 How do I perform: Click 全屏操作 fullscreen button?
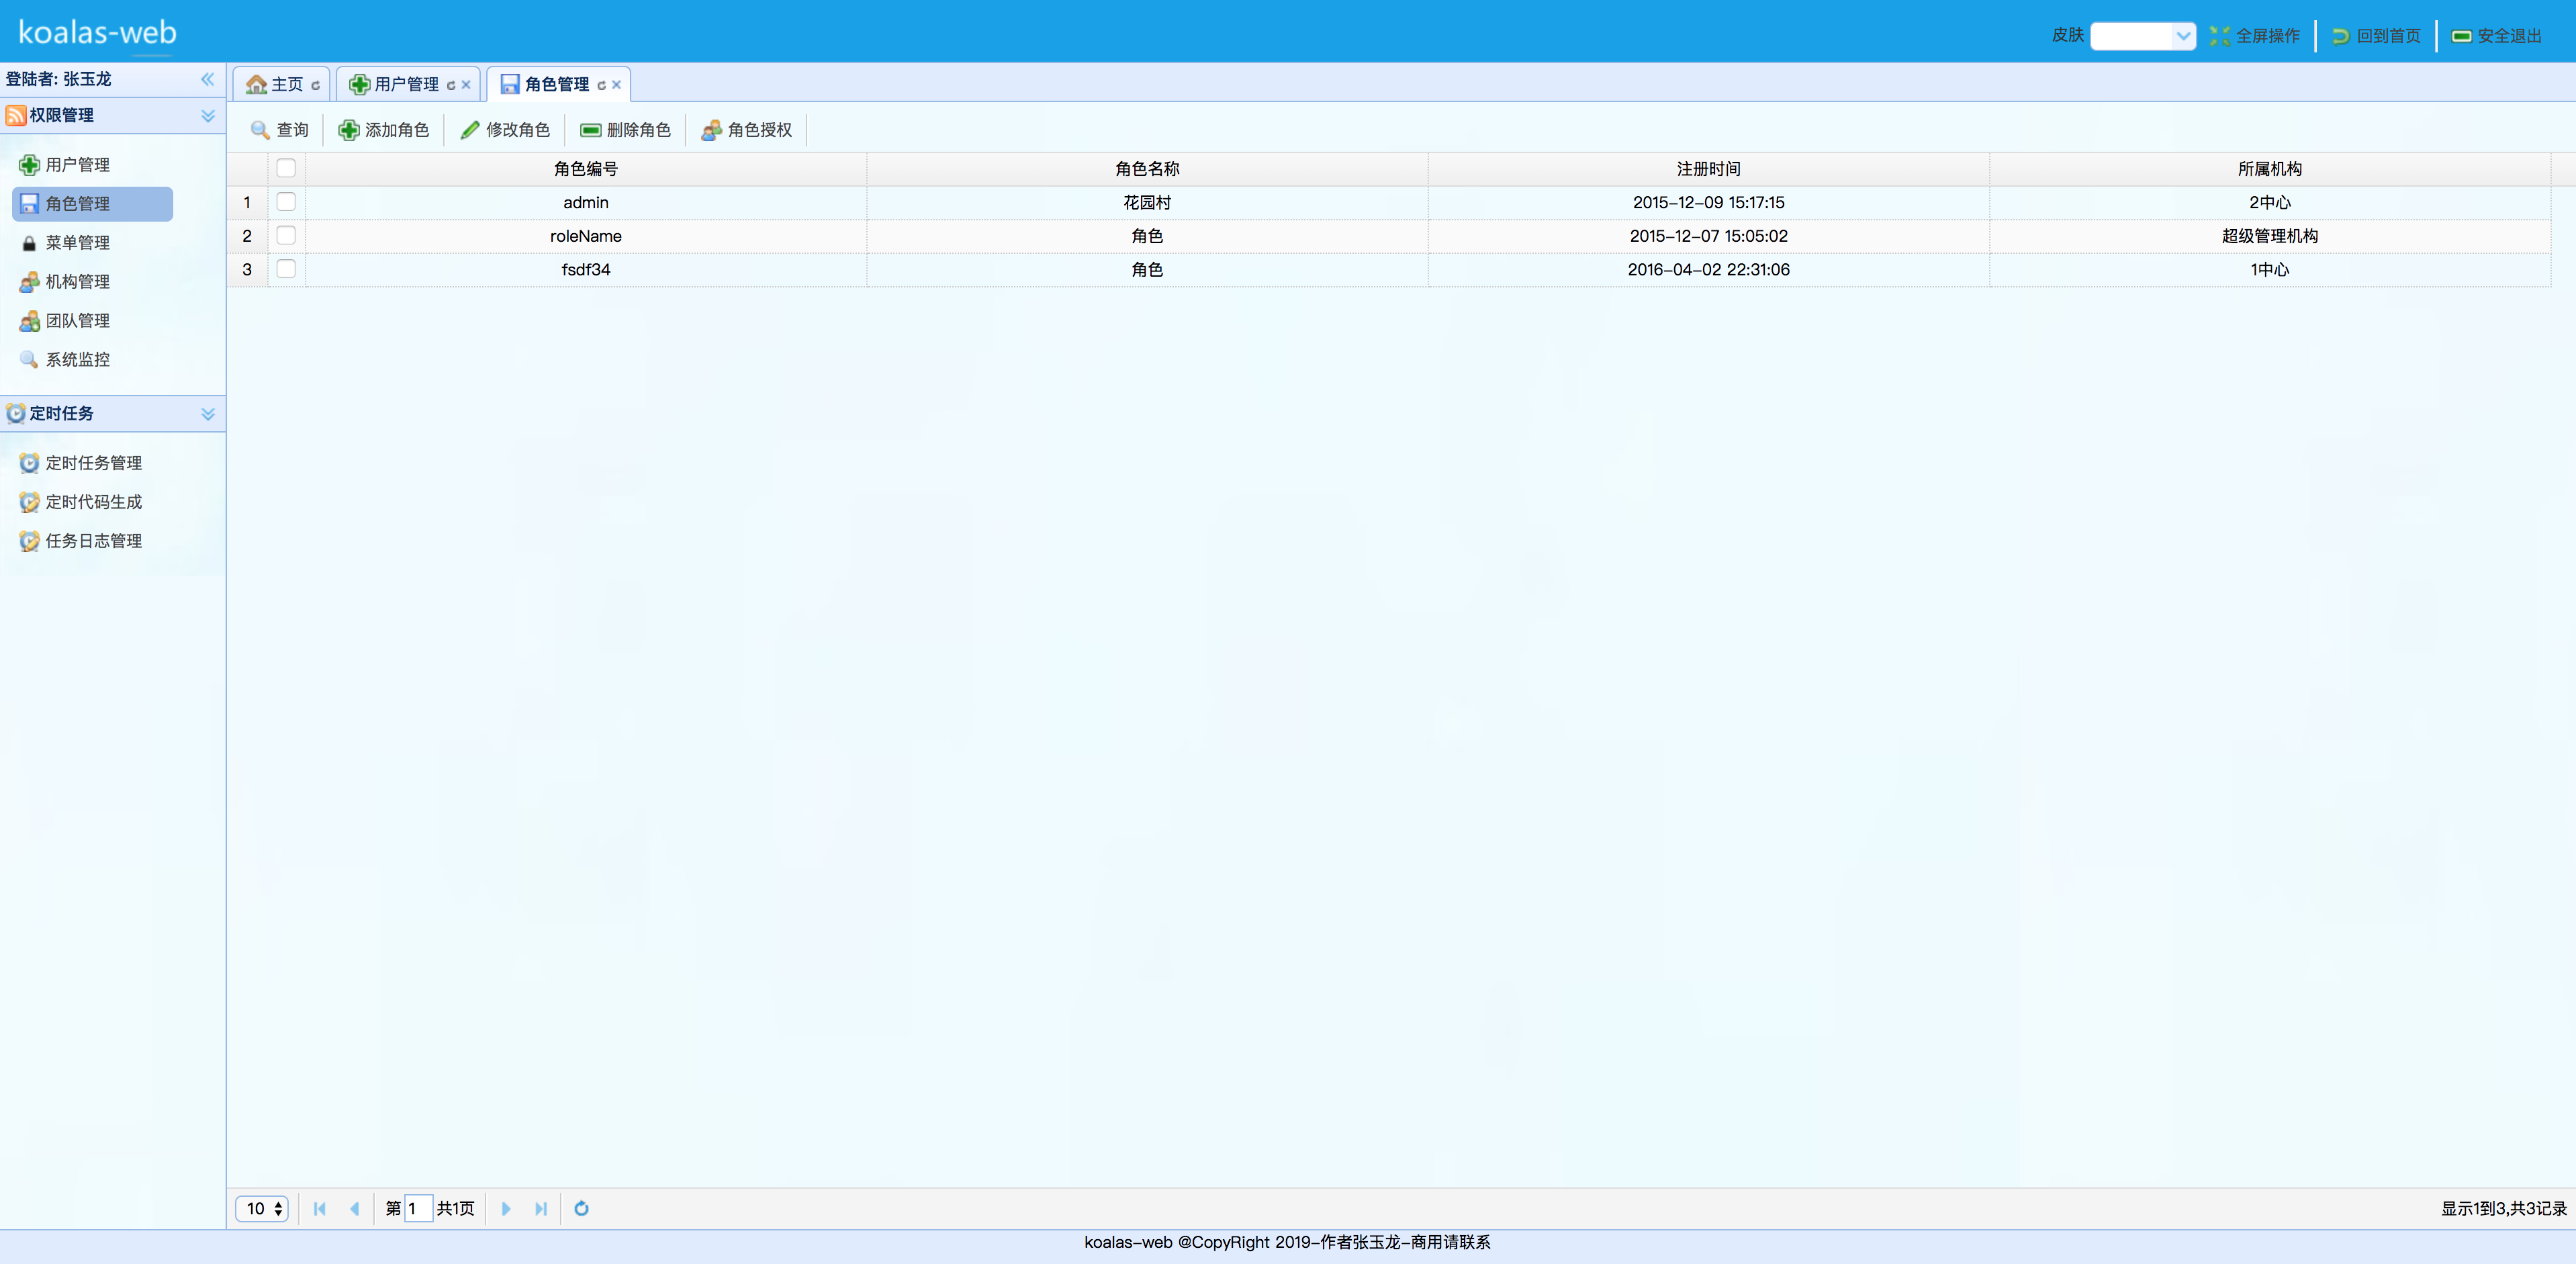point(2255,36)
